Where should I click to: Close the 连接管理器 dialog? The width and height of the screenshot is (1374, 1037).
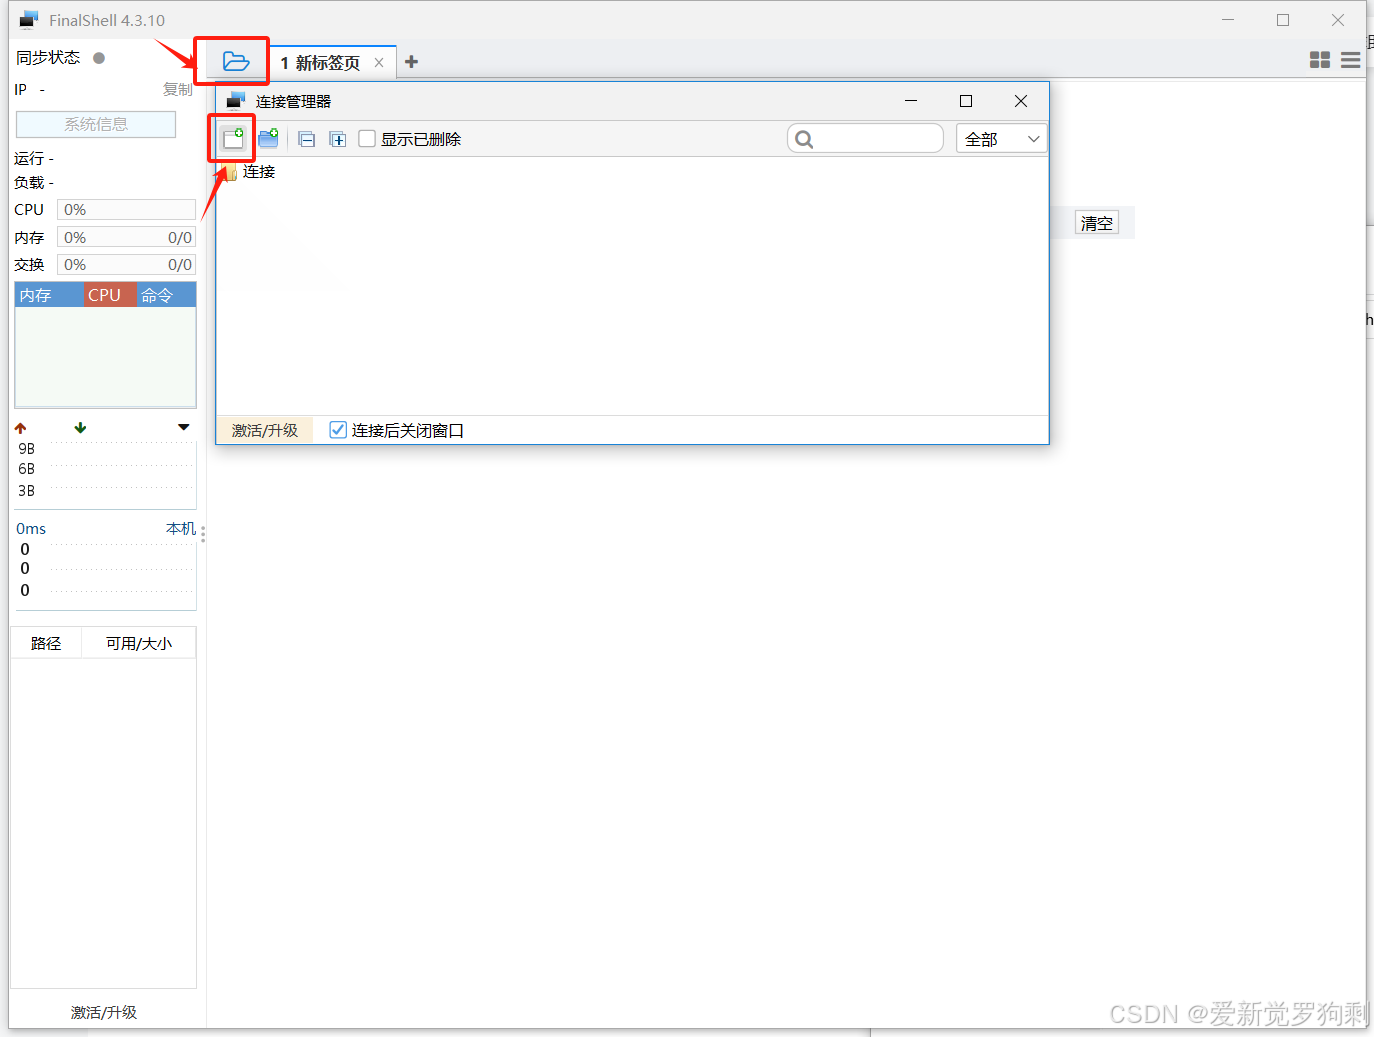coord(1021,101)
